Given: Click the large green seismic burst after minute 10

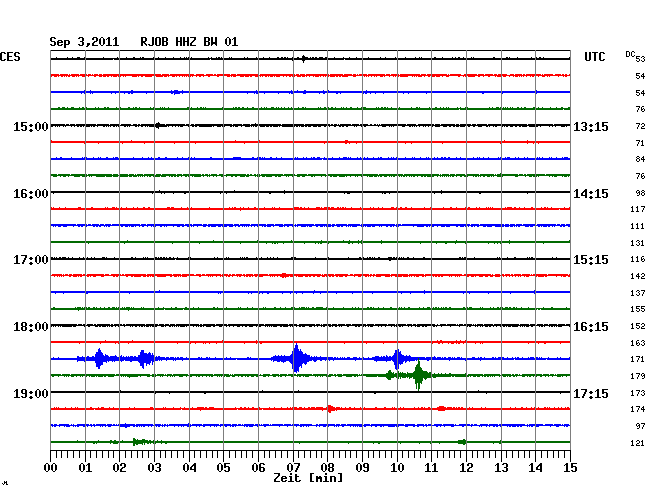Looking at the screenshot, I should click(419, 375).
